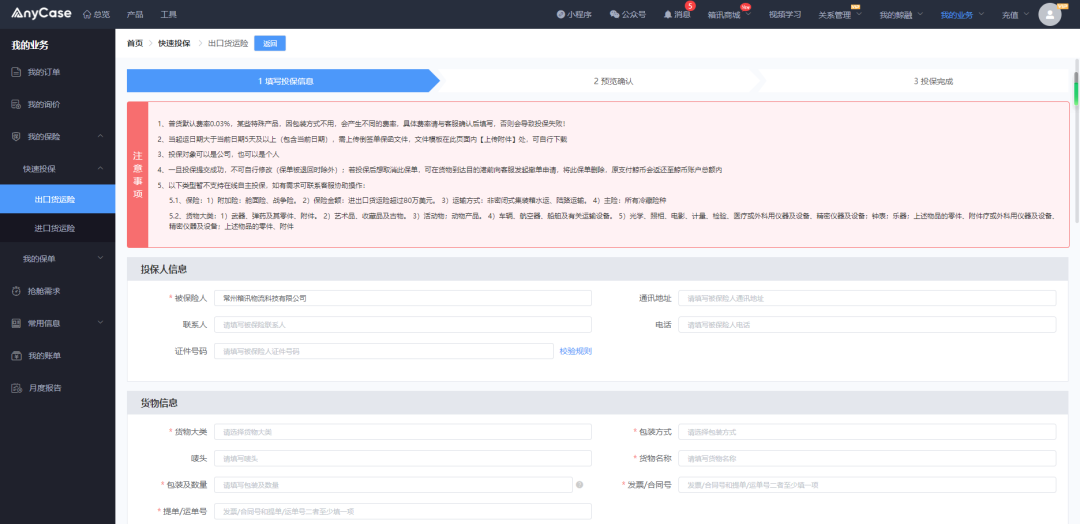Focus the 包装及数量 input field
This screenshot has width=1080, height=524.
(x=393, y=485)
